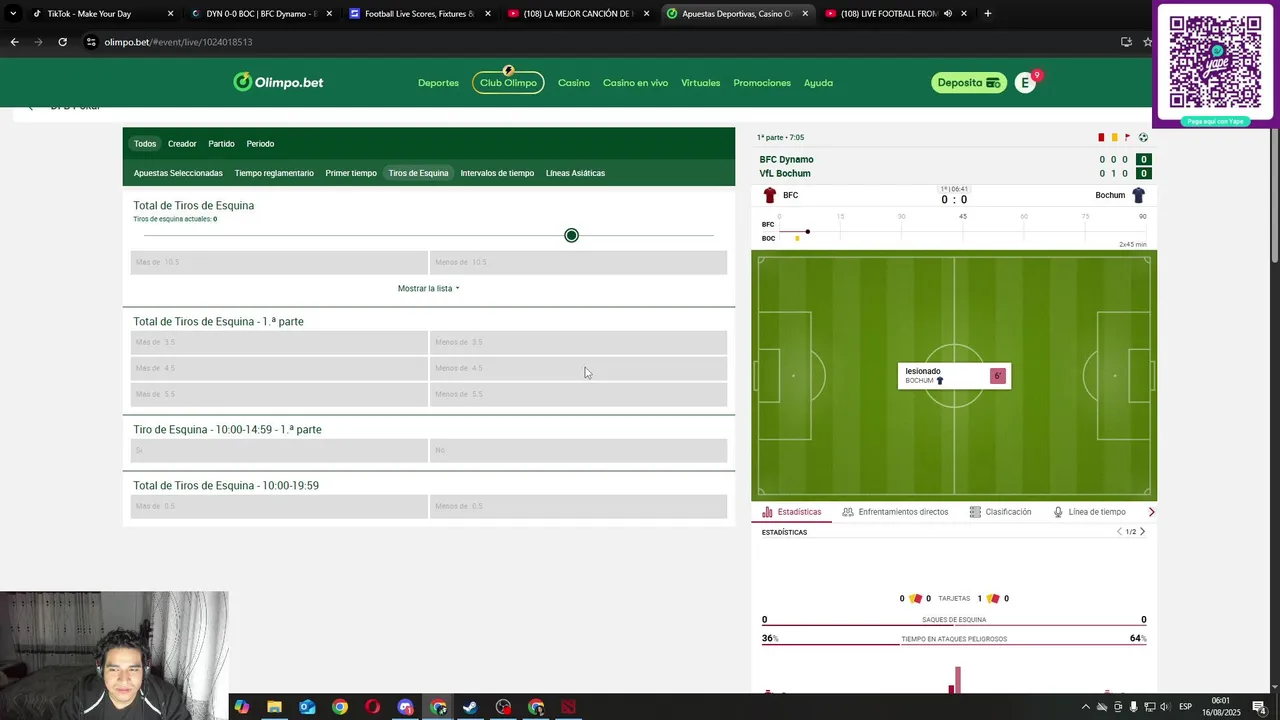1280x720 pixels.
Task: Click the soccer ball icon in match header
Action: (x=1143, y=137)
